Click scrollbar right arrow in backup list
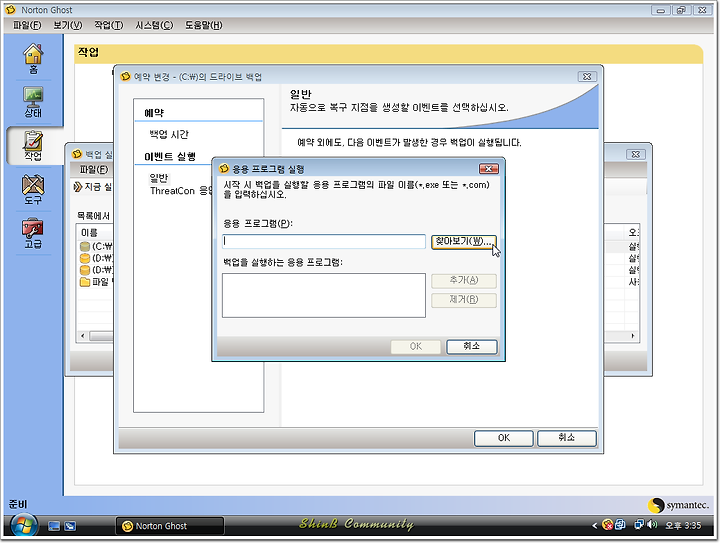The width and height of the screenshot is (720, 543). 633,336
